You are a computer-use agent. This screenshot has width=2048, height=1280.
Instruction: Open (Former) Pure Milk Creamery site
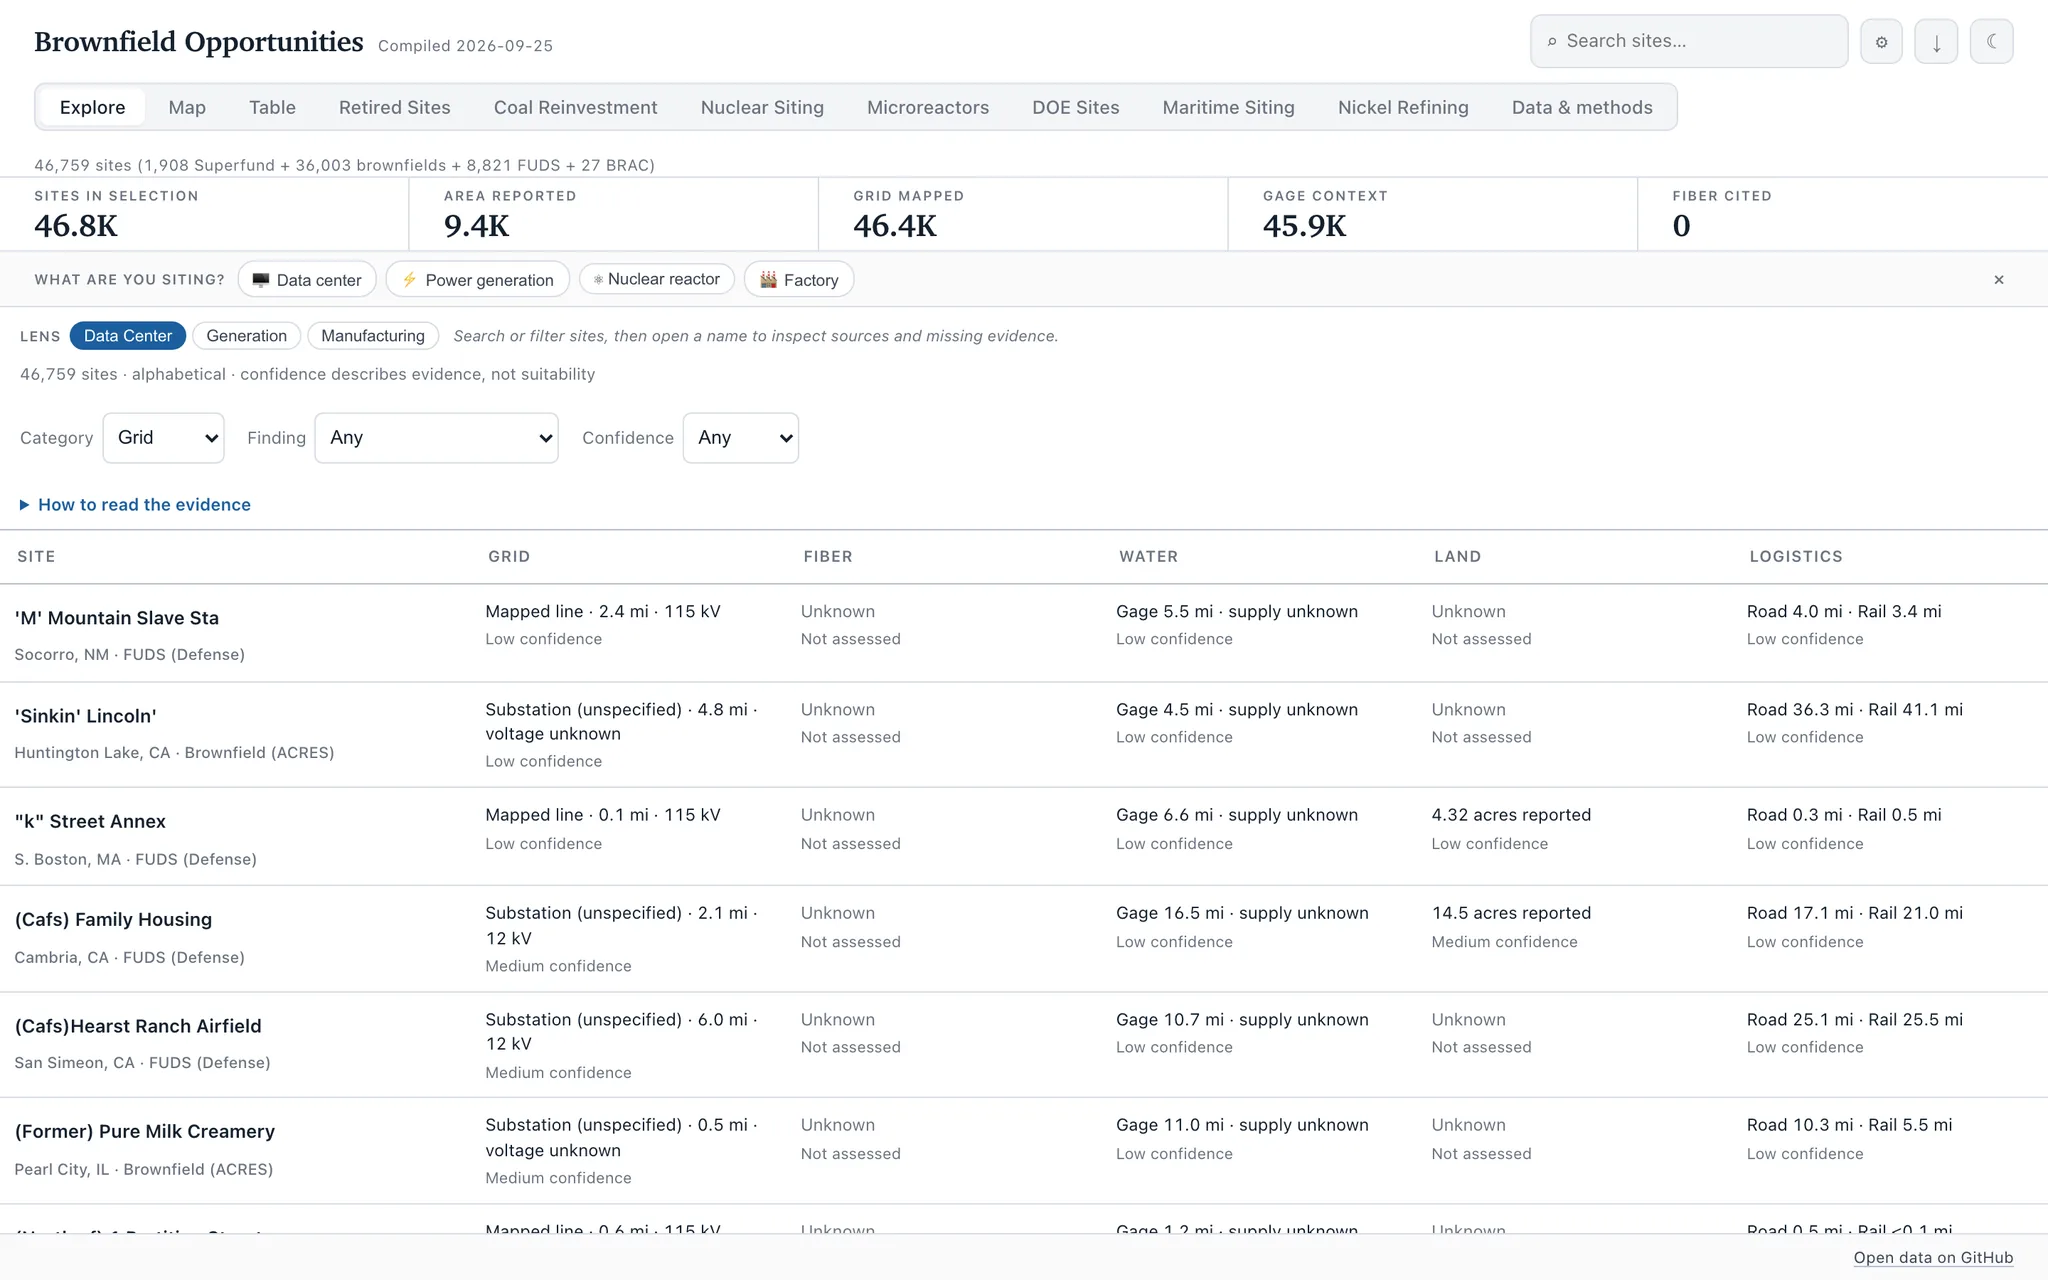(x=145, y=1132)
